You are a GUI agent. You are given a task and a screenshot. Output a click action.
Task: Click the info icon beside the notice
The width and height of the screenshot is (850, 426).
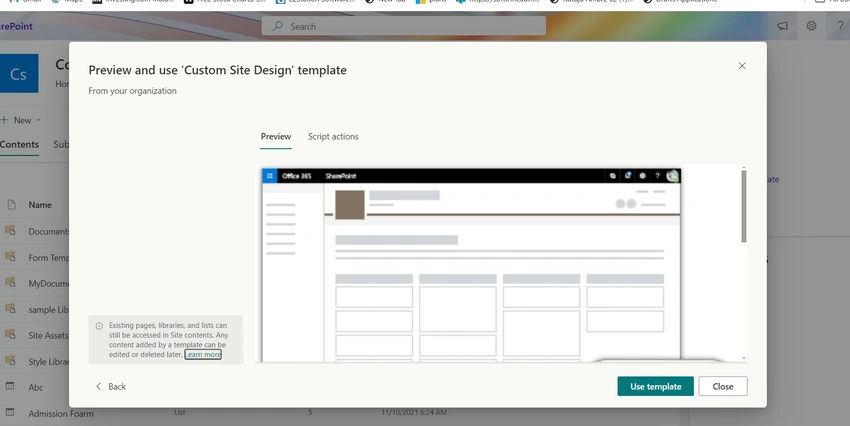pyautogui.click(x=99, y=326)
